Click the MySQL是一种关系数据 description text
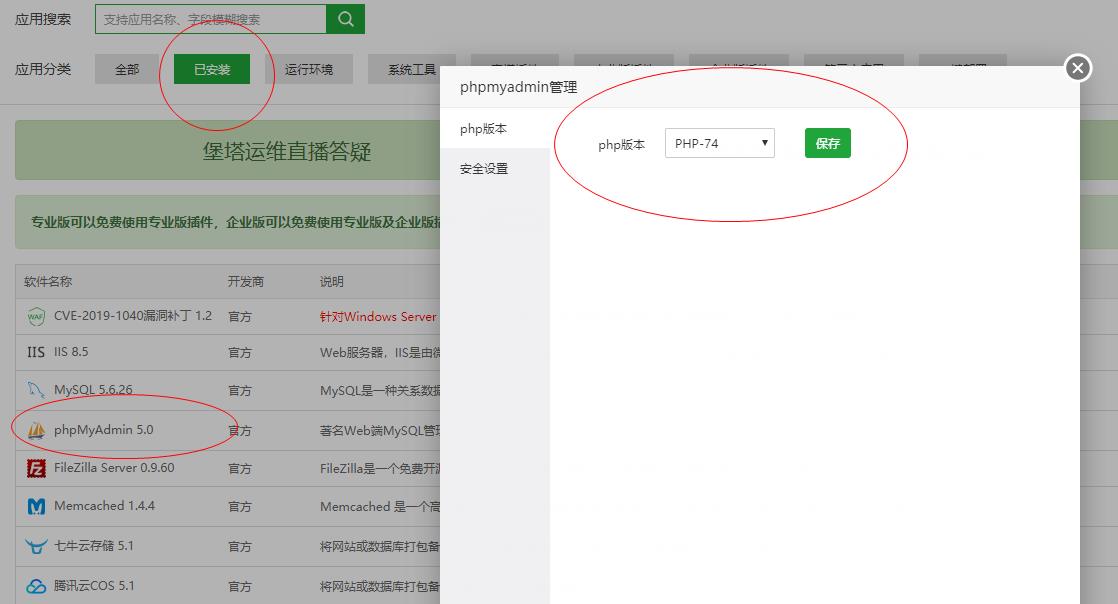This screenshot has height=604, width=1118. pos(379,390)
